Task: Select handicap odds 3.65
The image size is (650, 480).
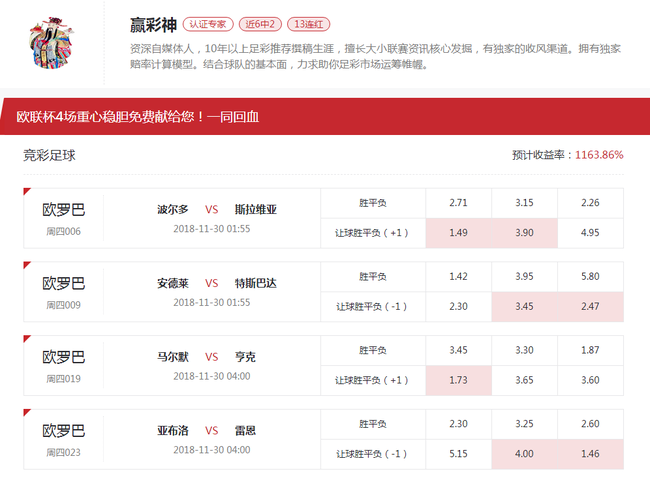Action: click(524, 381)
